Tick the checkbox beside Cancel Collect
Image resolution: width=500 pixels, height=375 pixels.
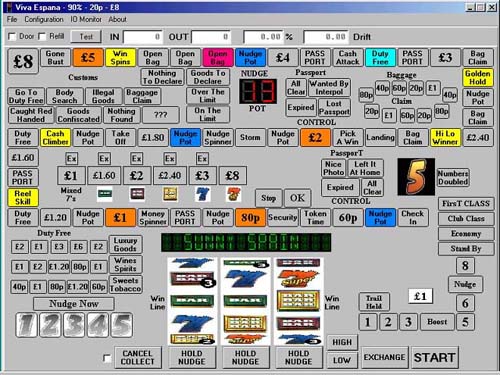tap(107, 358)
